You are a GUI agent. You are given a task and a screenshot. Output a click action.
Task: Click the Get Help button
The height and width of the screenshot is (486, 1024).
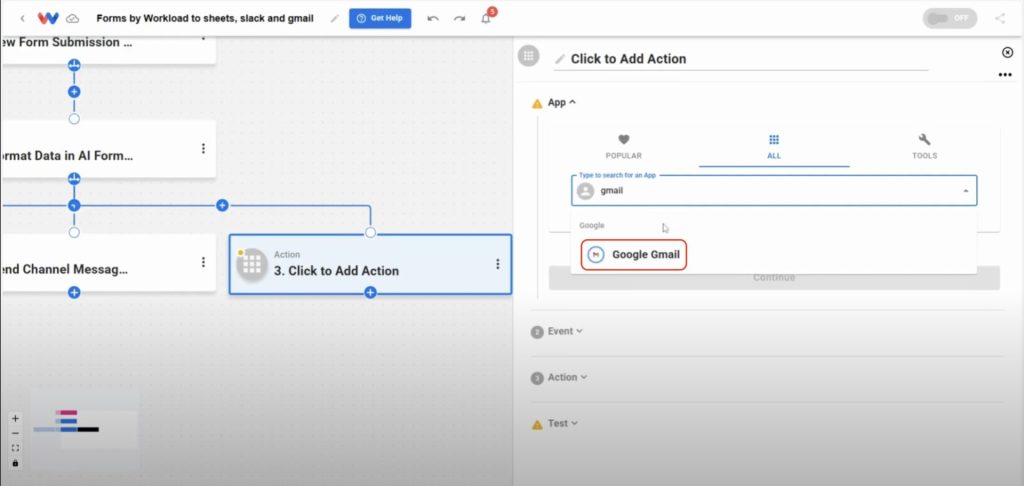click(380, 18)
